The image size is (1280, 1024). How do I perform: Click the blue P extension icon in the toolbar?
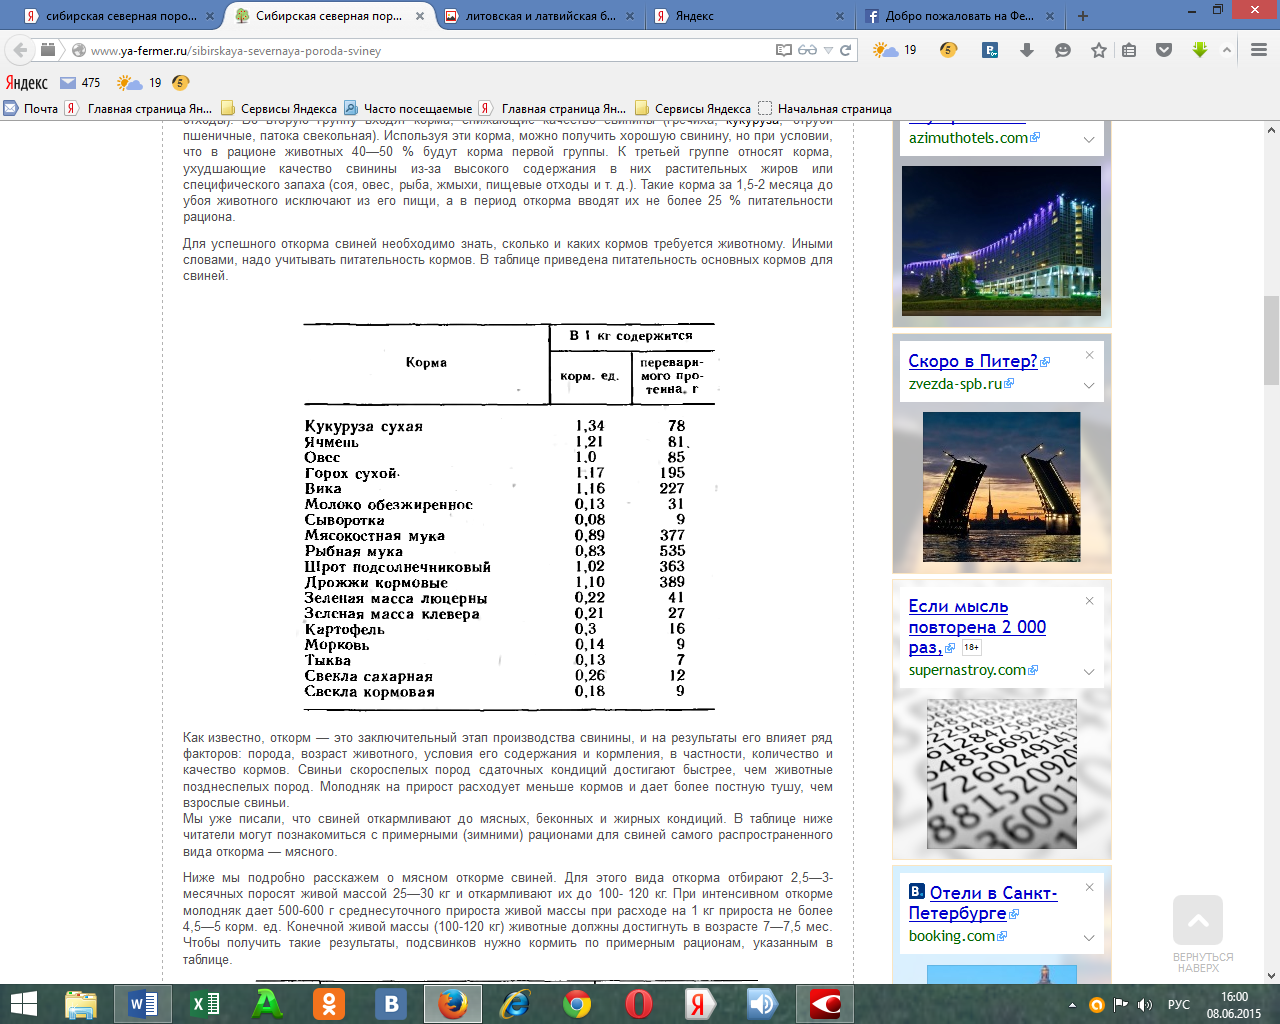[990, 50]
